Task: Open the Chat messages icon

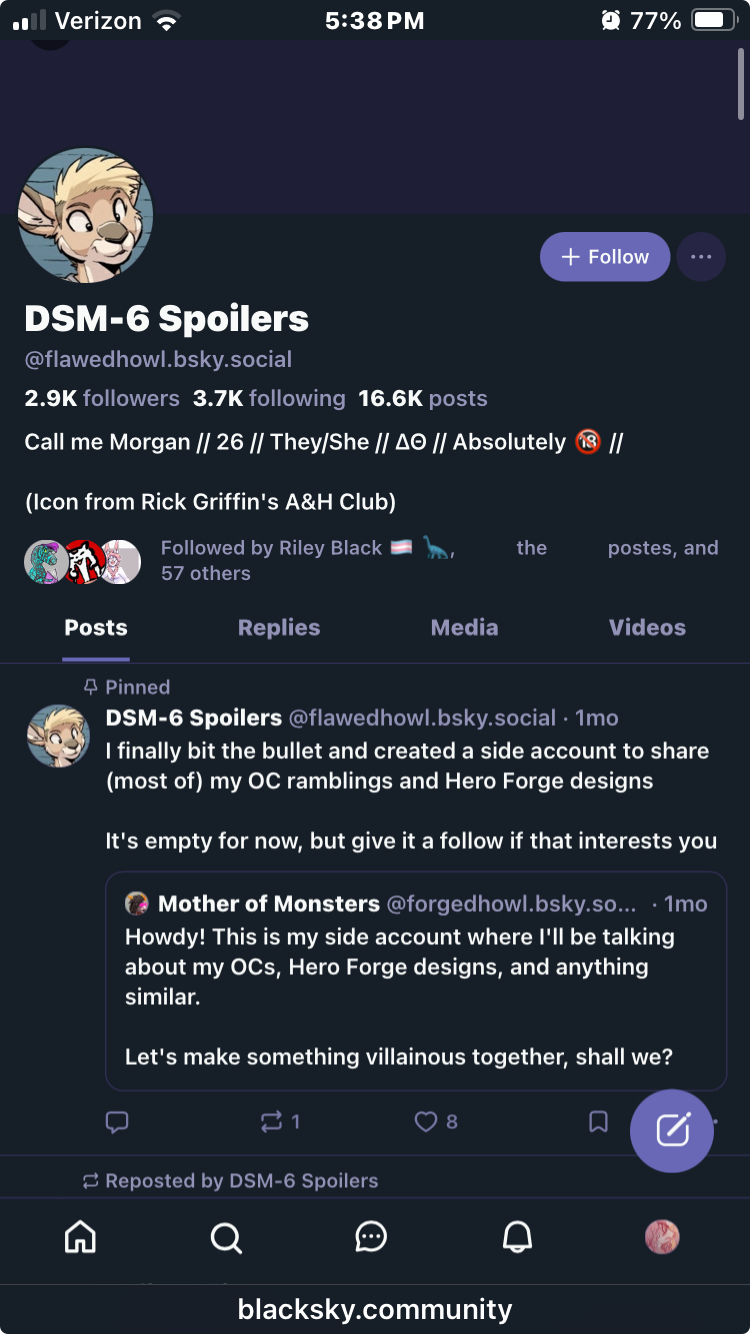Action: click(x=371, y=1238)
